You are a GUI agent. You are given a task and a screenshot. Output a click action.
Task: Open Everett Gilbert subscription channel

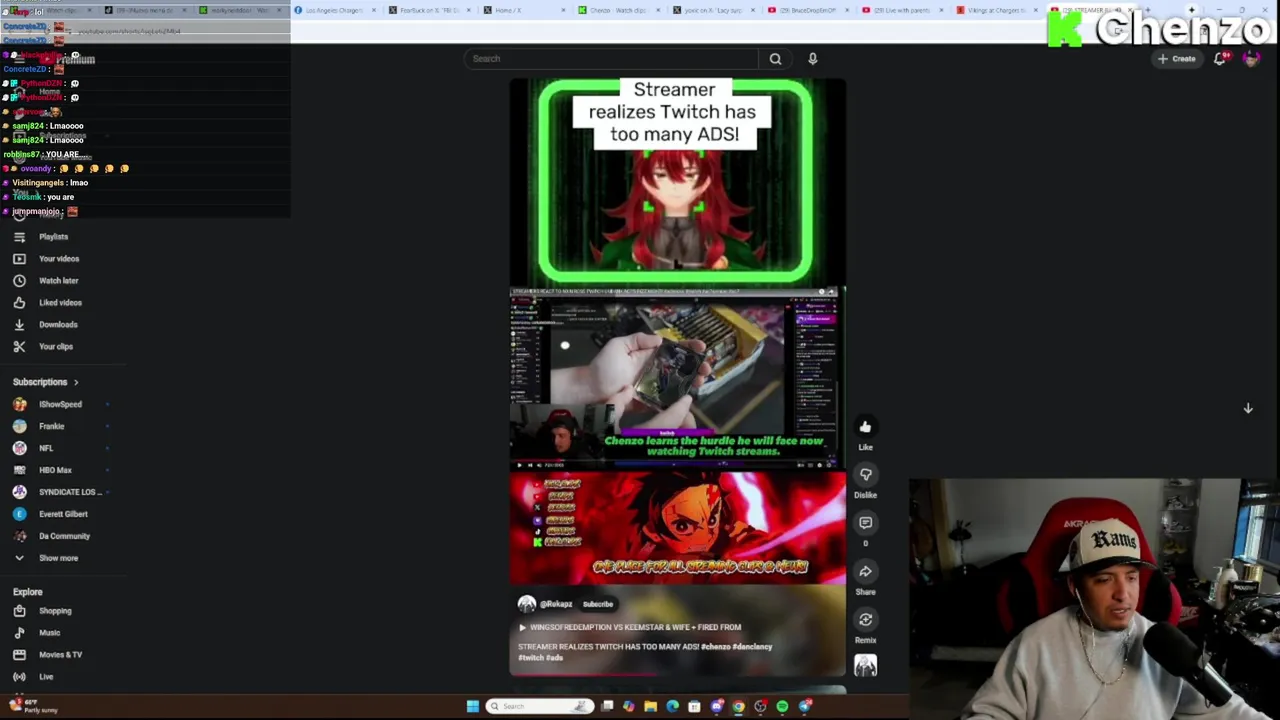click(64, 514)
